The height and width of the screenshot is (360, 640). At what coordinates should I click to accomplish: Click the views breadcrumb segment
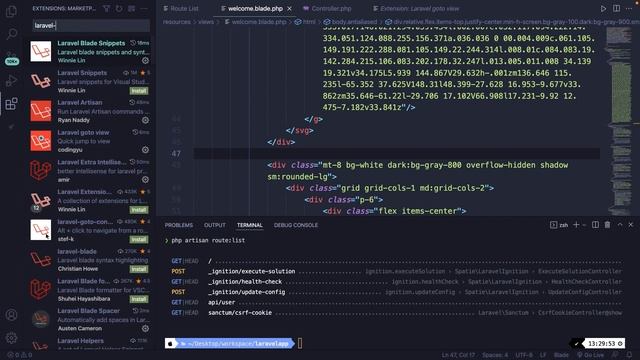[206, 22]
